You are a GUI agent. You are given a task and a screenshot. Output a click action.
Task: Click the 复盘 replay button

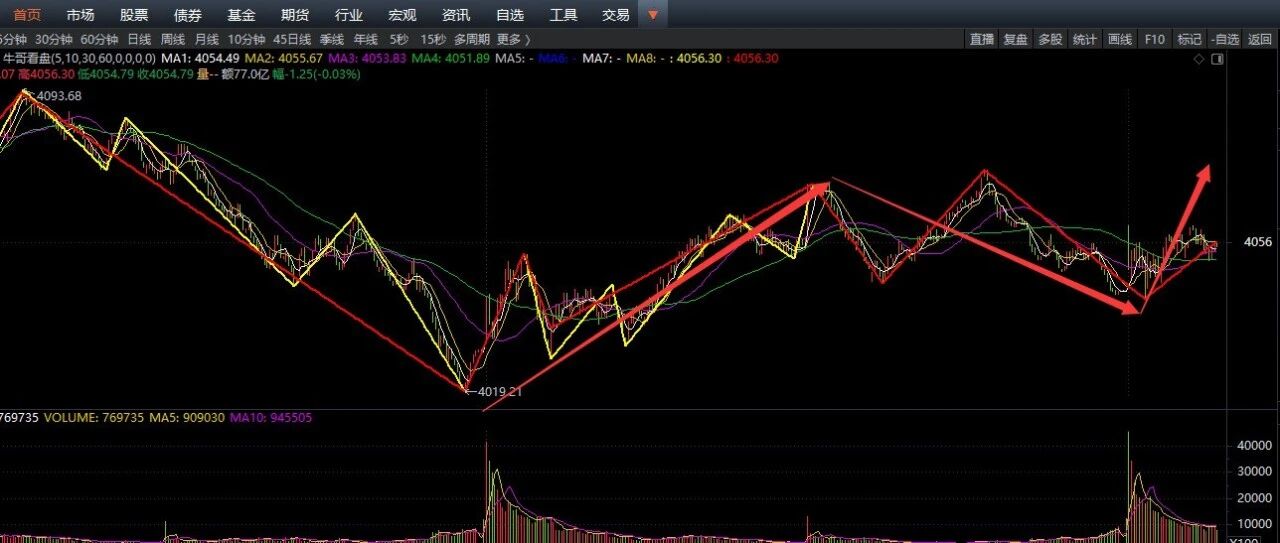1016,39
